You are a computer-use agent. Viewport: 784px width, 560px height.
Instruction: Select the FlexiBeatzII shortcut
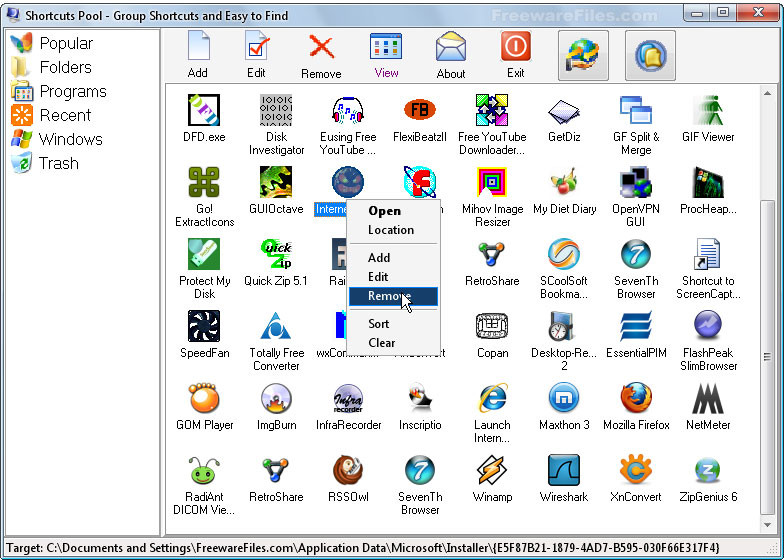(x=420, y=118)
